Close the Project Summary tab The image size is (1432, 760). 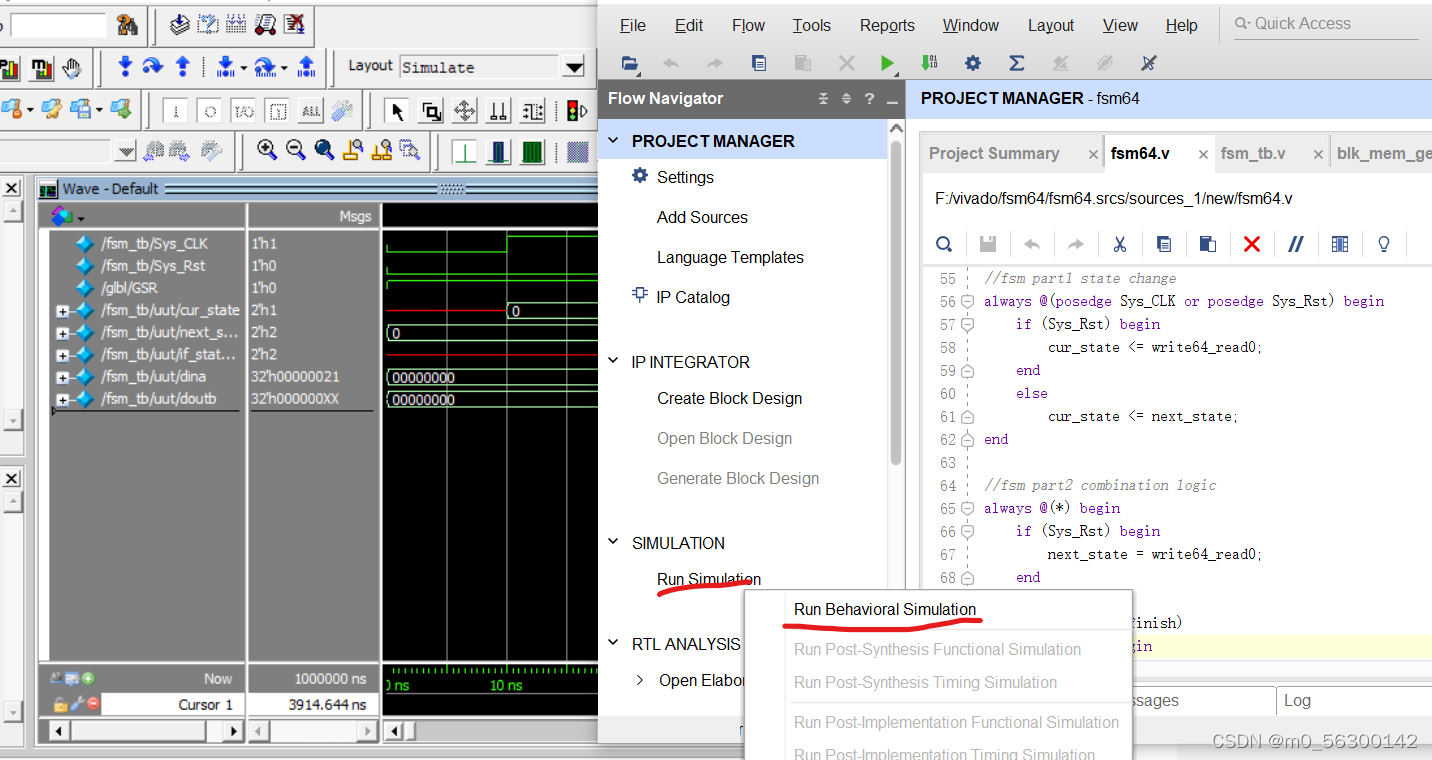coord(1093,154)
